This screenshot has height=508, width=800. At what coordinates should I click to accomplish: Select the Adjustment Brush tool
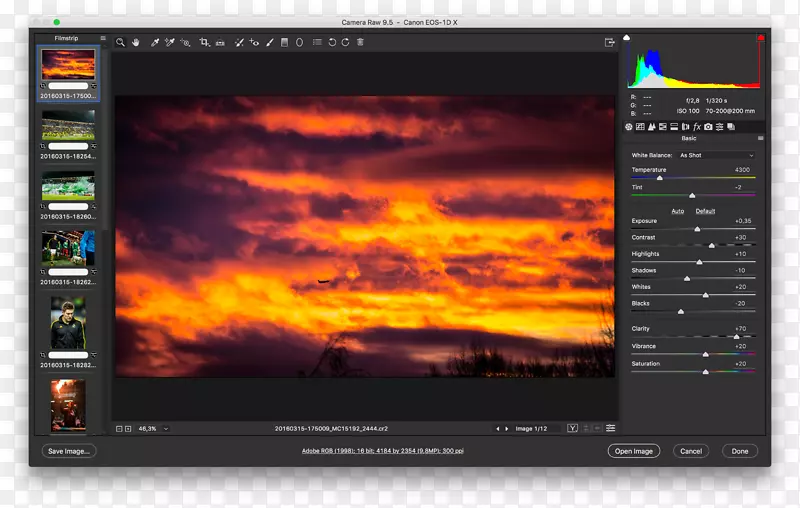click(270, 42)
